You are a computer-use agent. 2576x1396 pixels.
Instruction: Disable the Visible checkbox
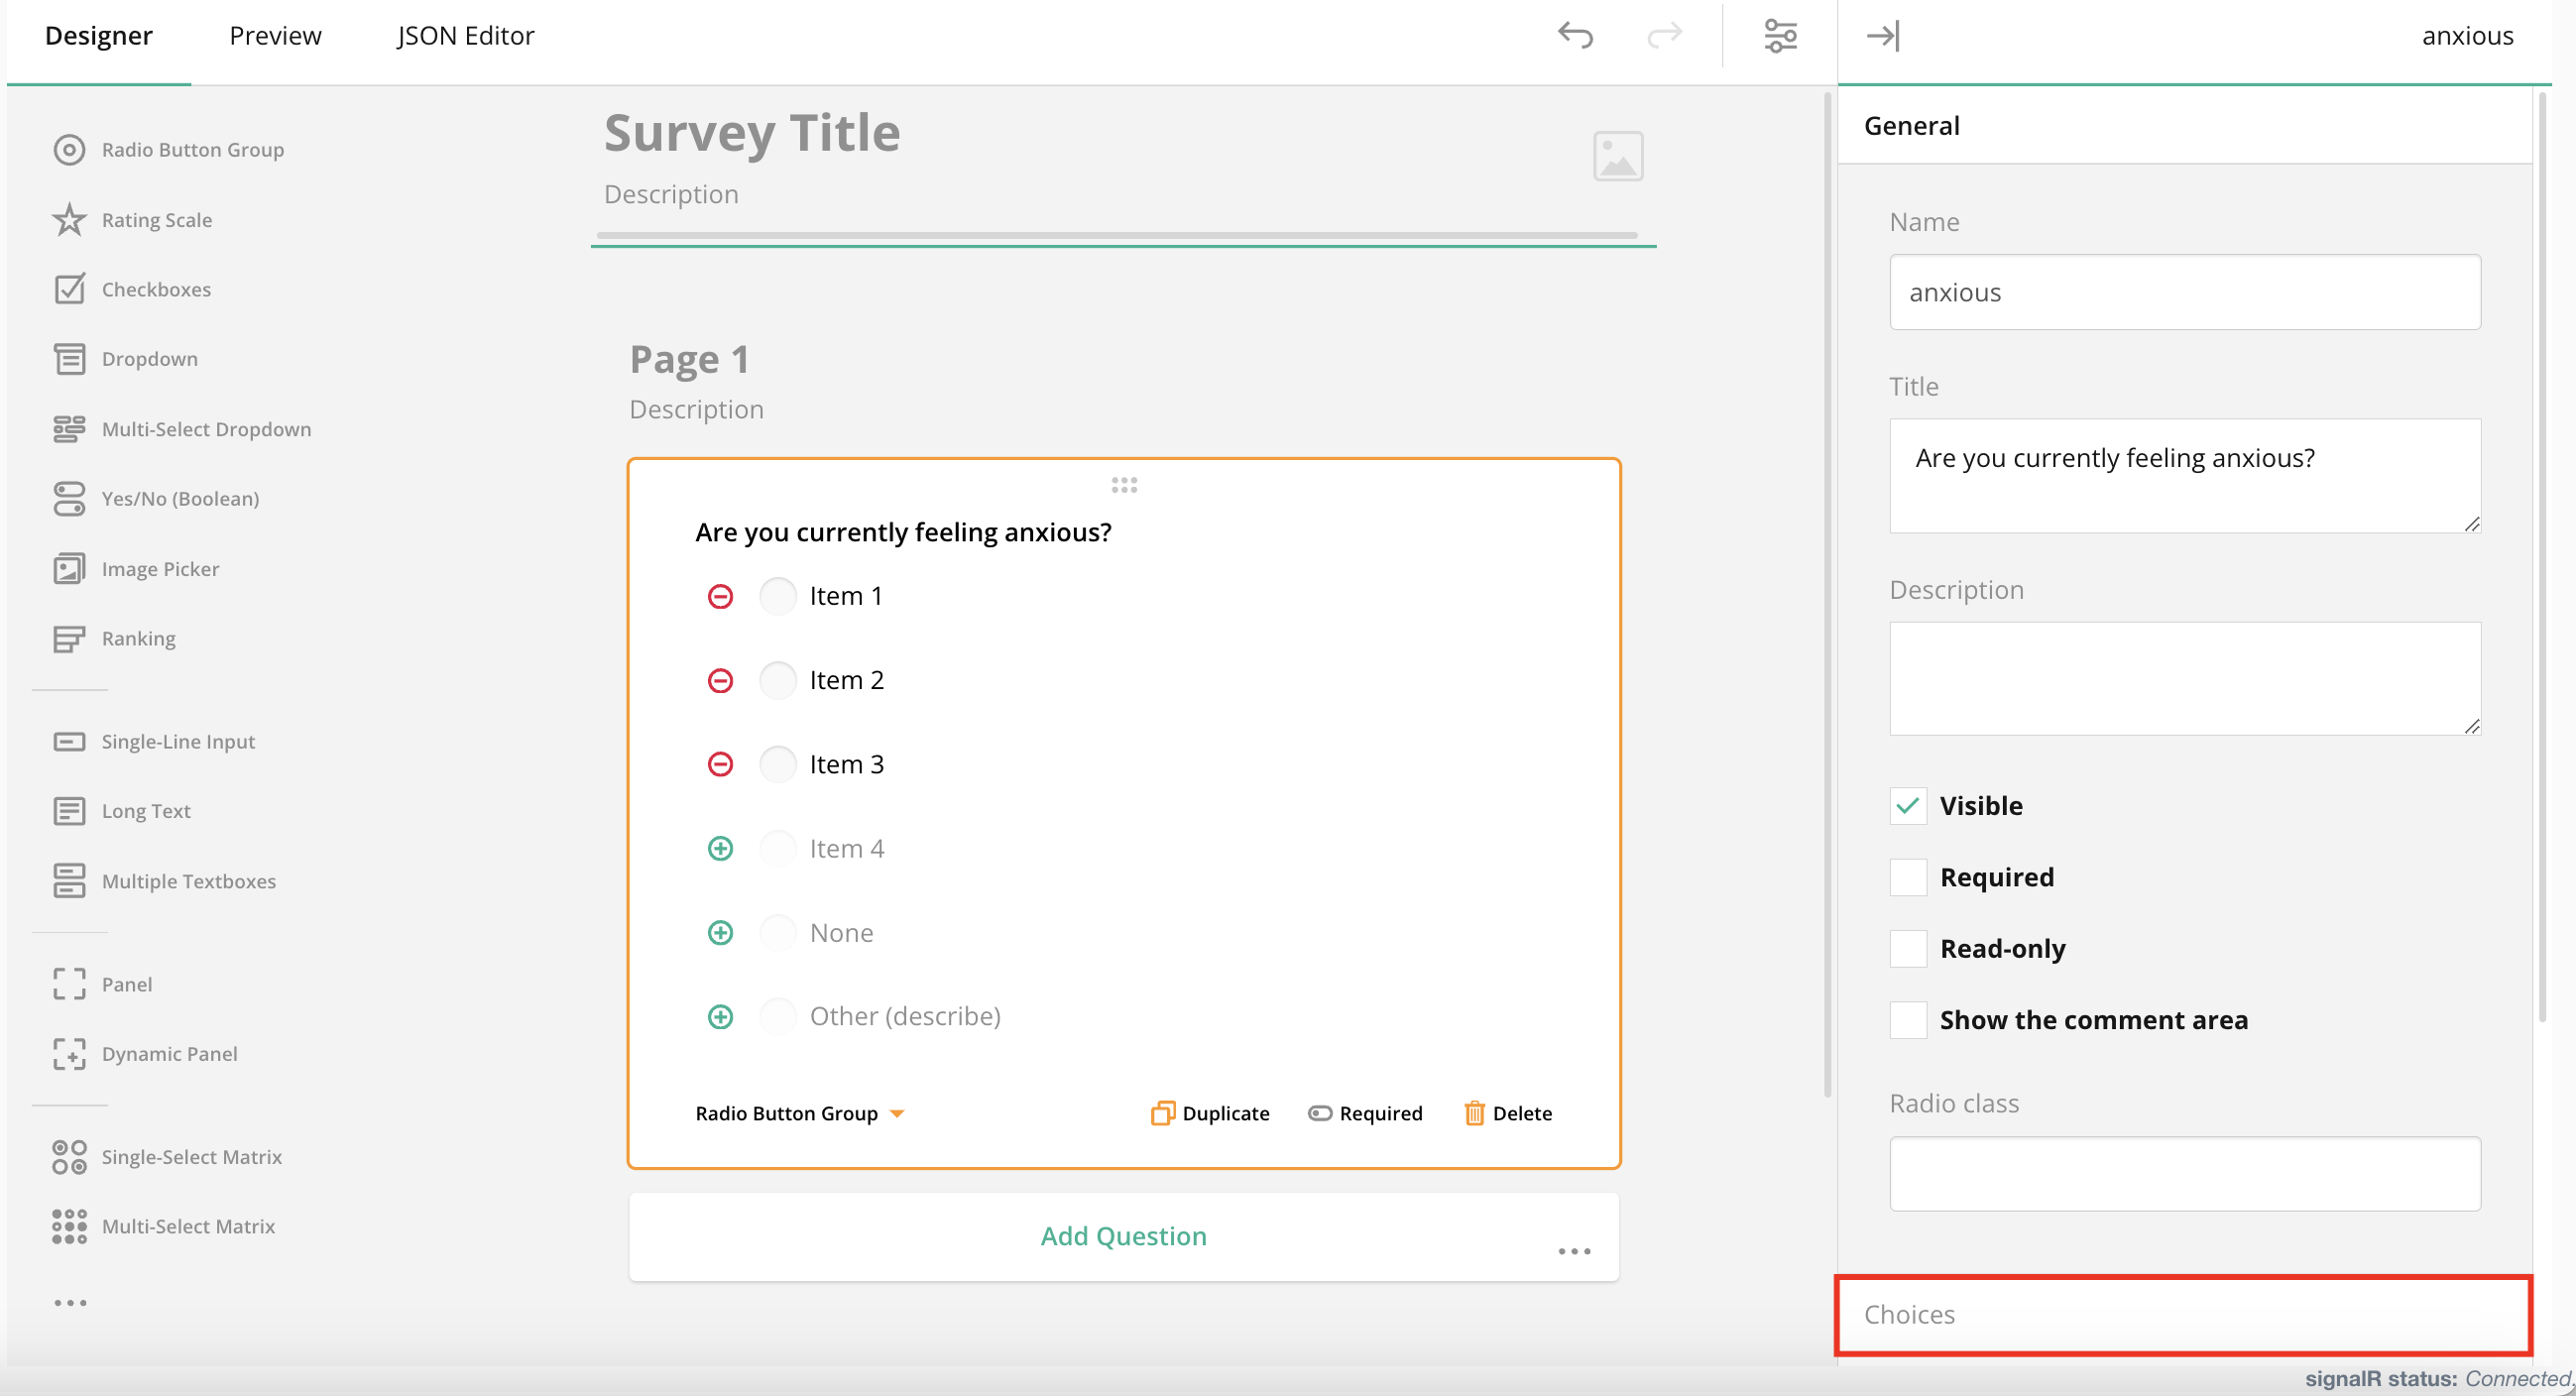(1908, 805)
